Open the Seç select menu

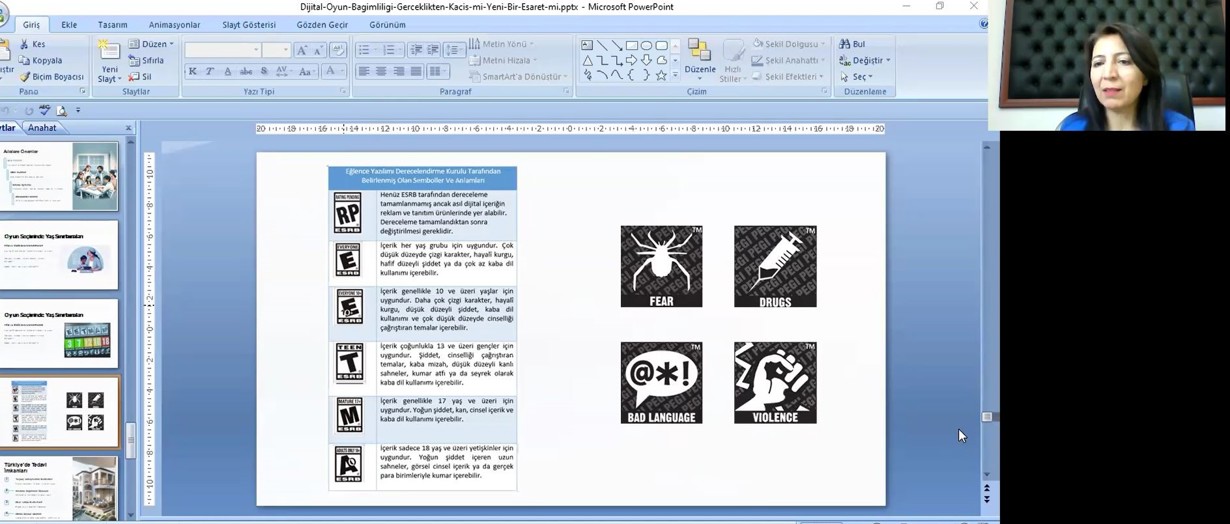tap(856, 76)
